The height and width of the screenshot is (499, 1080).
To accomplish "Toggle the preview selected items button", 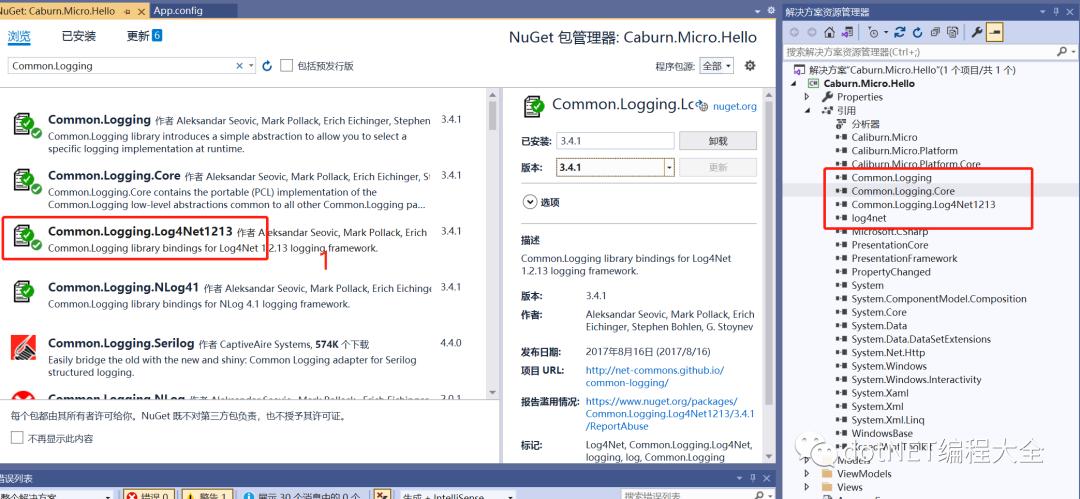I will tap(994, 32).
